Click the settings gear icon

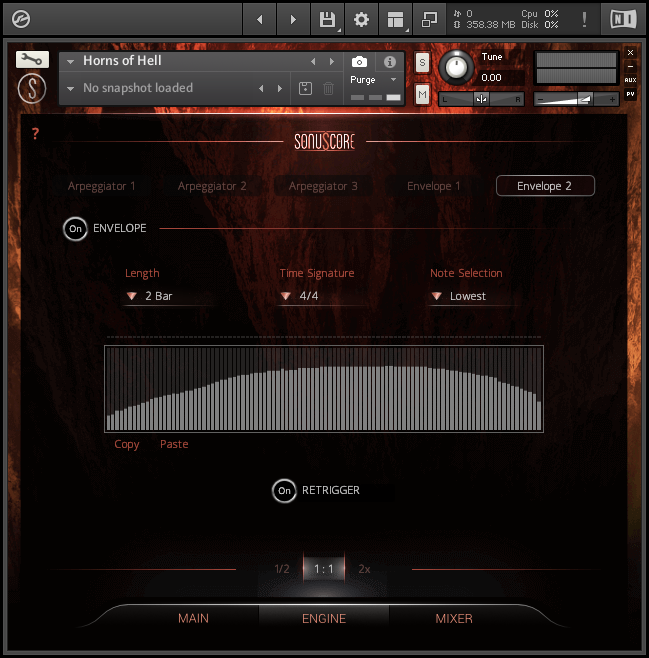coord(361,19)
